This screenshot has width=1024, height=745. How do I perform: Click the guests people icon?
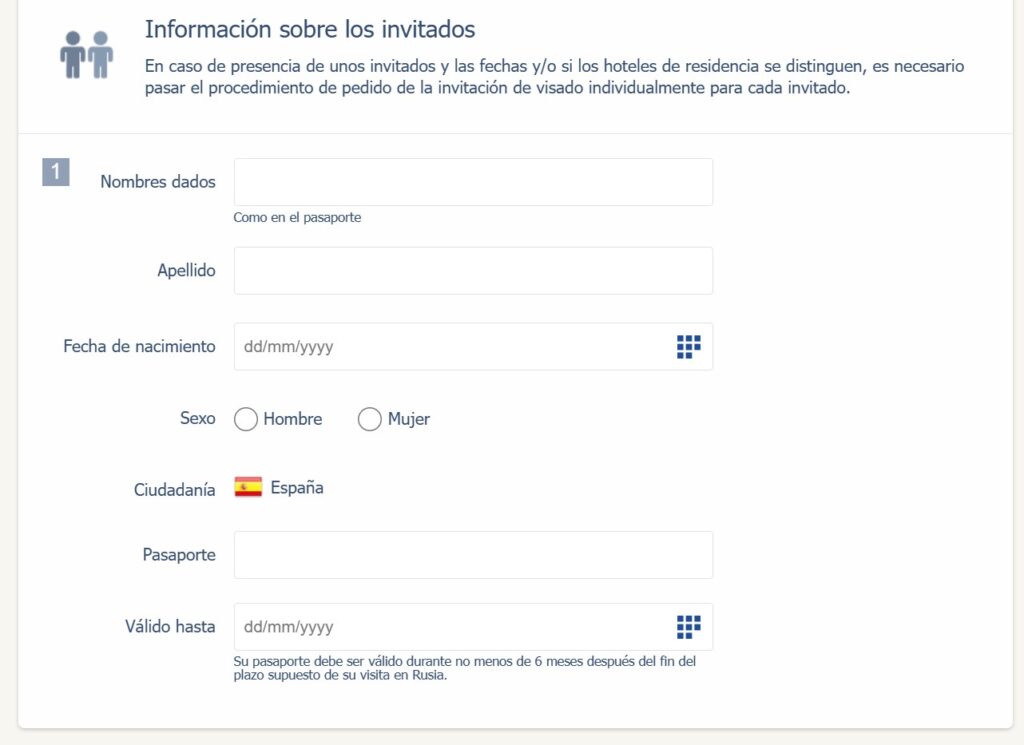click(x=86, y=54)
